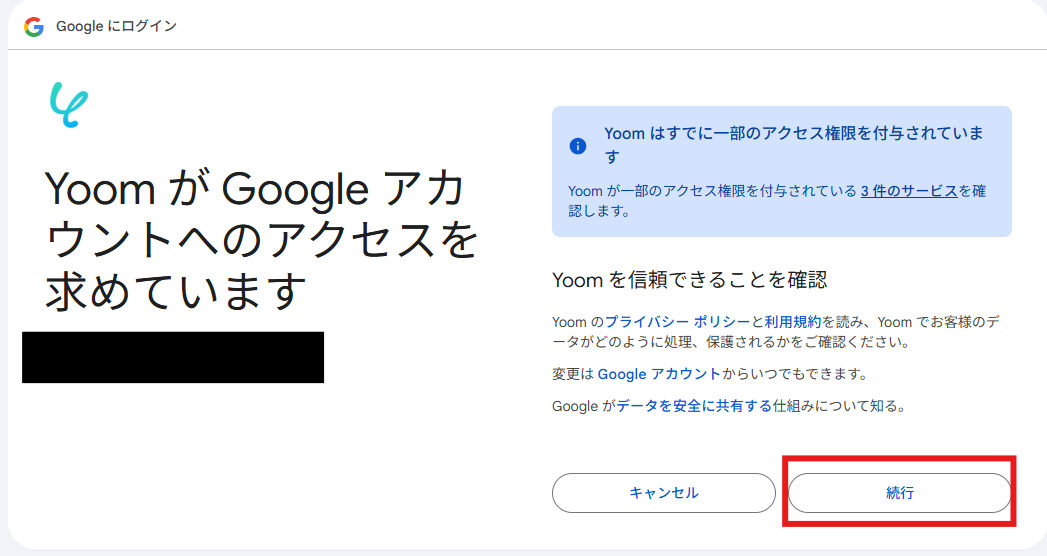Open the 3 件のサービス link

tap(908, 191)
